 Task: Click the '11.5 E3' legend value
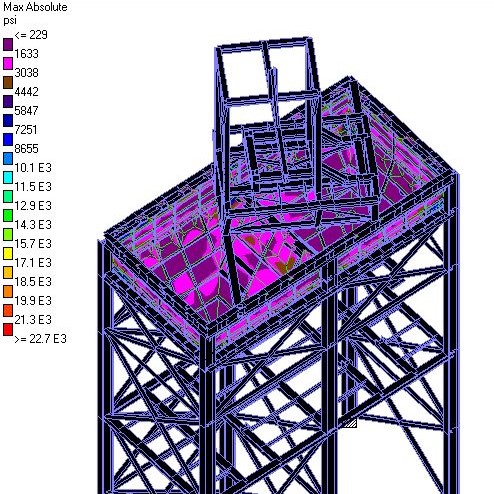pos(33,187)
